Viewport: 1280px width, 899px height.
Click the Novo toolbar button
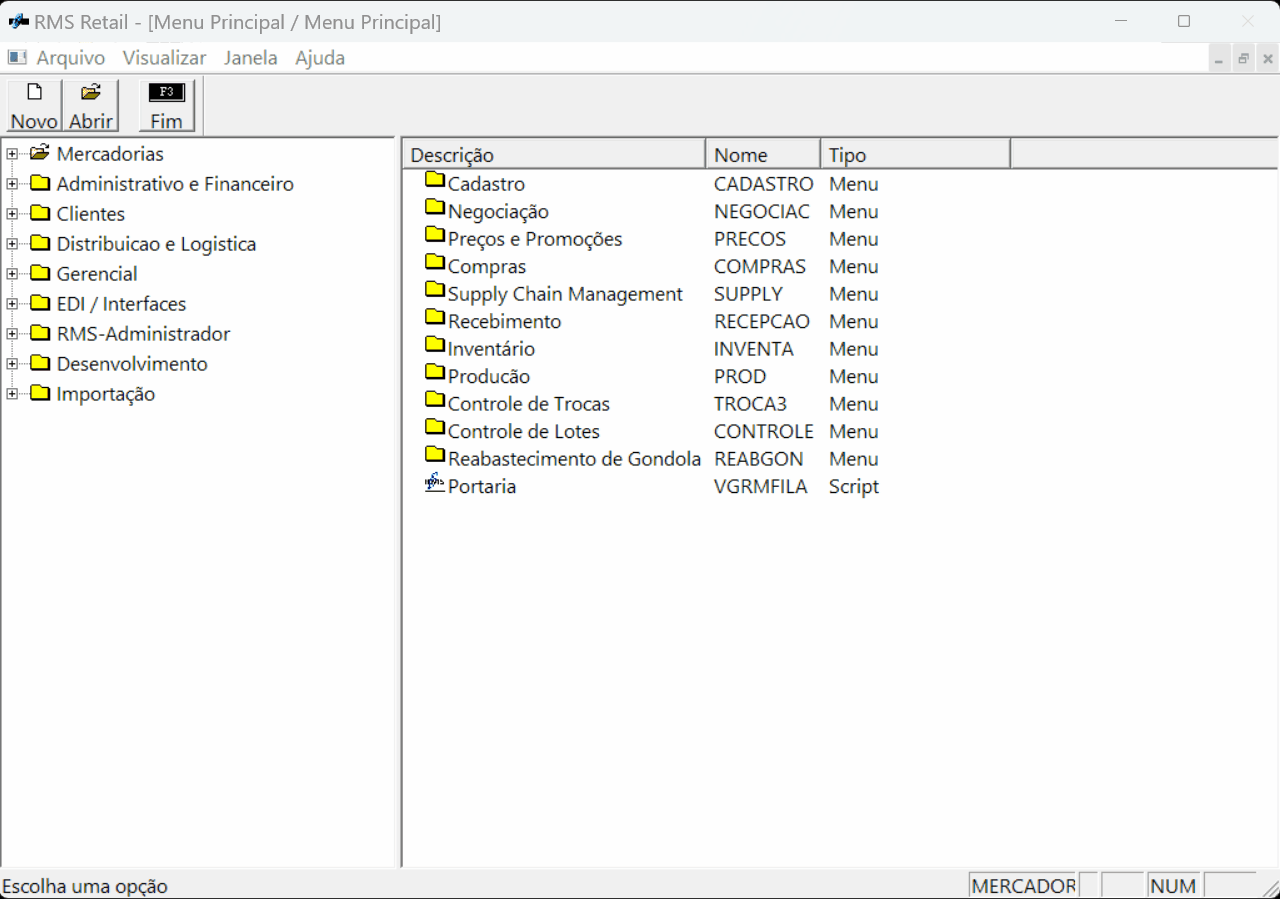coord(34,106)
